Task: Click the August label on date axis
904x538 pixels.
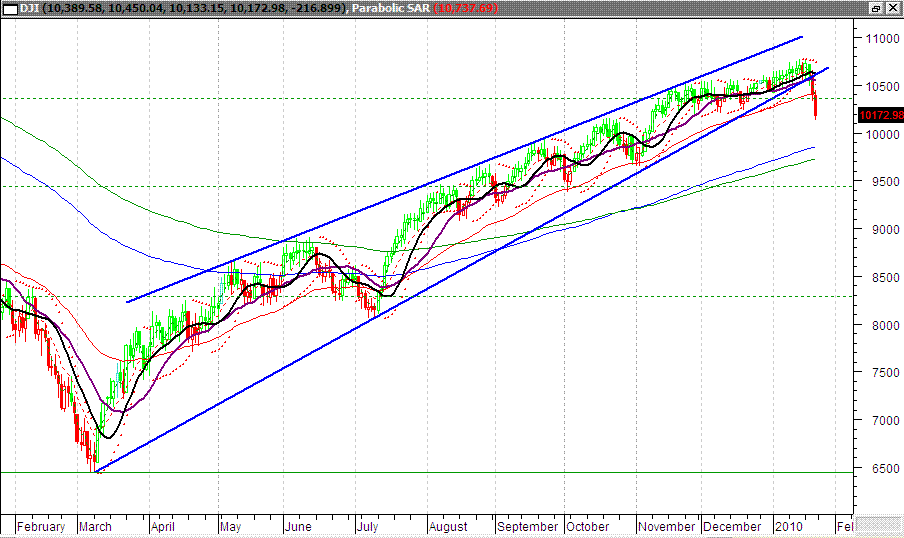Action: point(448,526)
